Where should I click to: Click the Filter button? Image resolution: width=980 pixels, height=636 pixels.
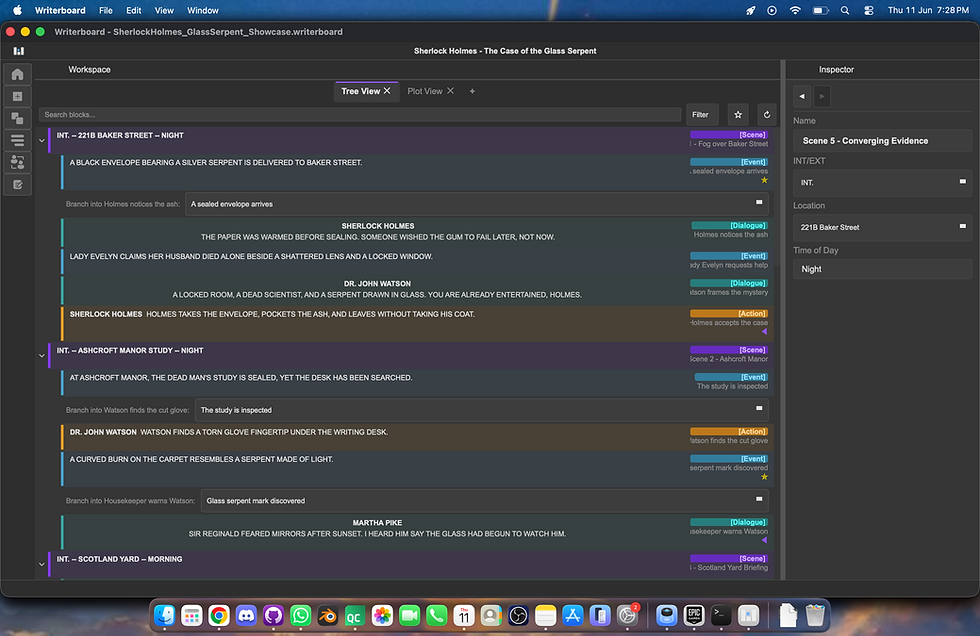point(702,114)
